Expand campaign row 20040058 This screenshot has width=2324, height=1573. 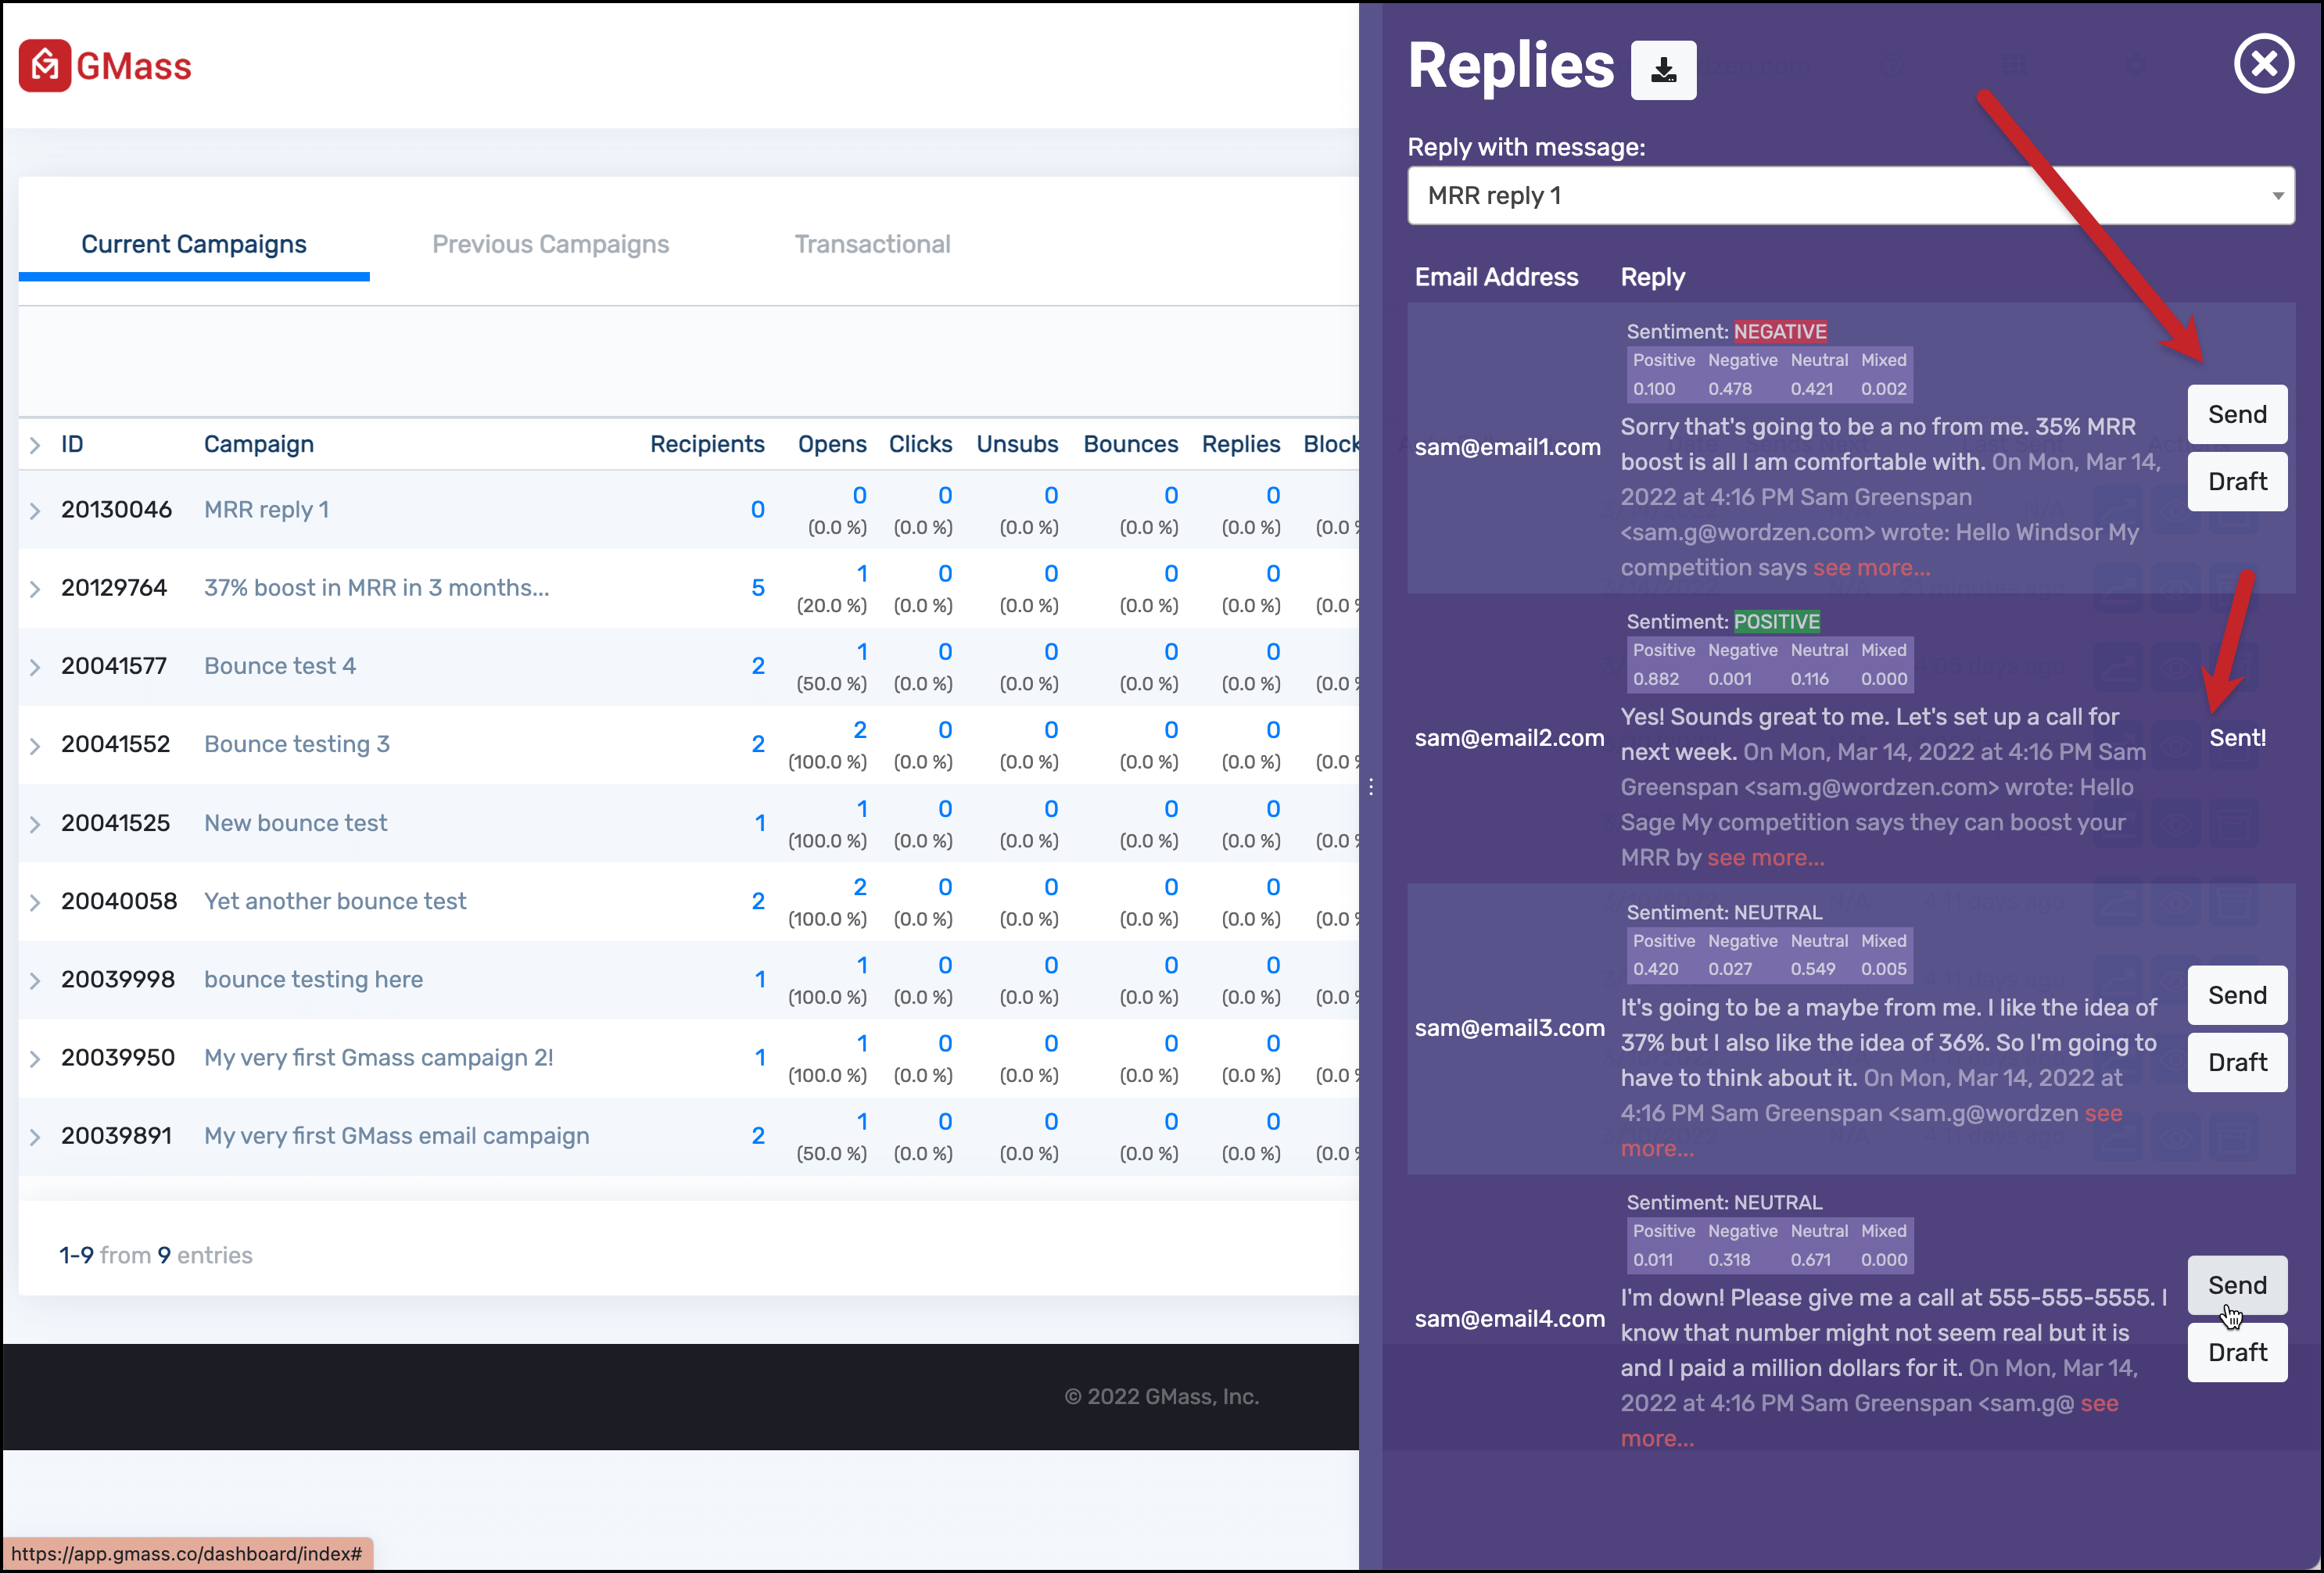click(35, 902)
